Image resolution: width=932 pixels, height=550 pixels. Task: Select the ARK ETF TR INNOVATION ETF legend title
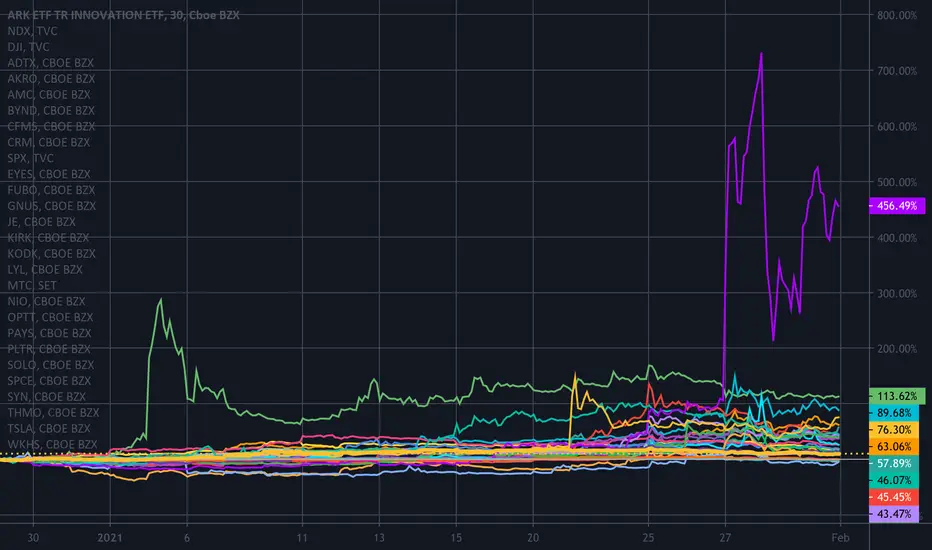click(x=123, y=15)
